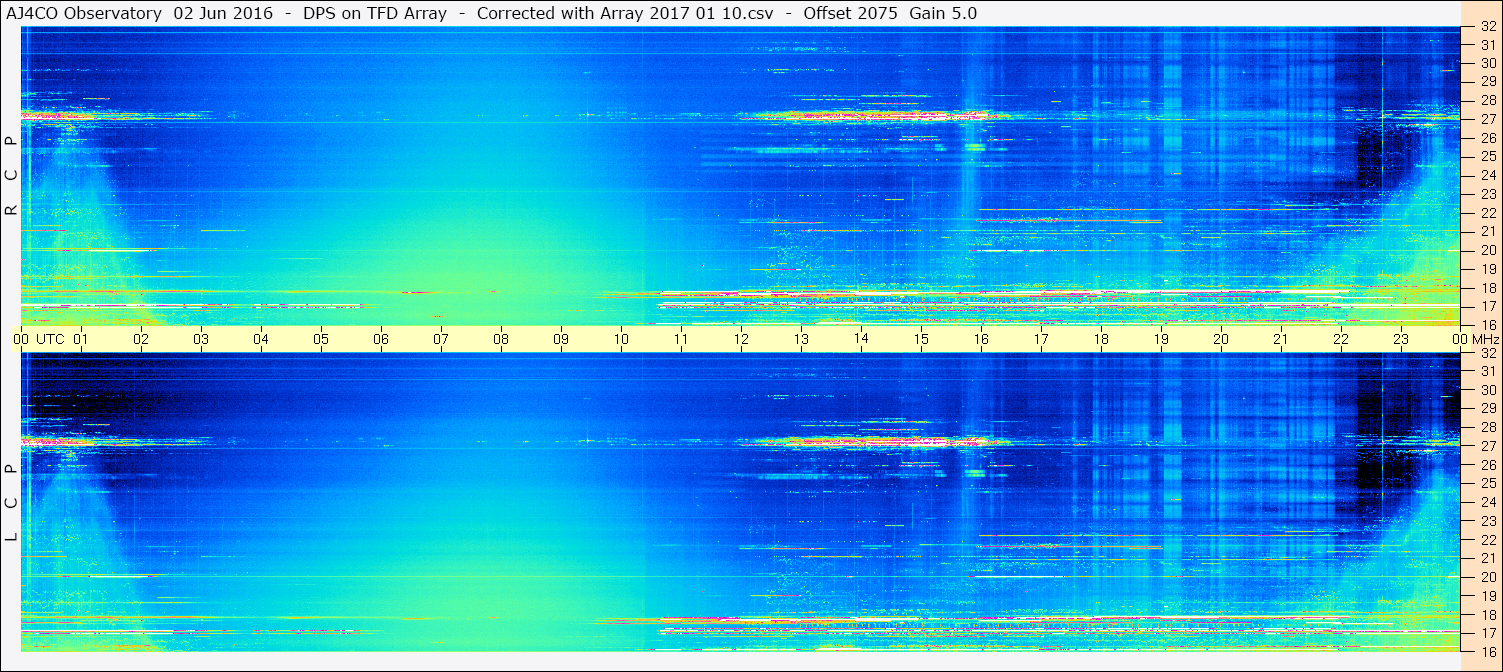Click the 27 MHz tick in RCP panel
The width and height of the screenshot is (1503, 672).
[x=1487, y=119]
